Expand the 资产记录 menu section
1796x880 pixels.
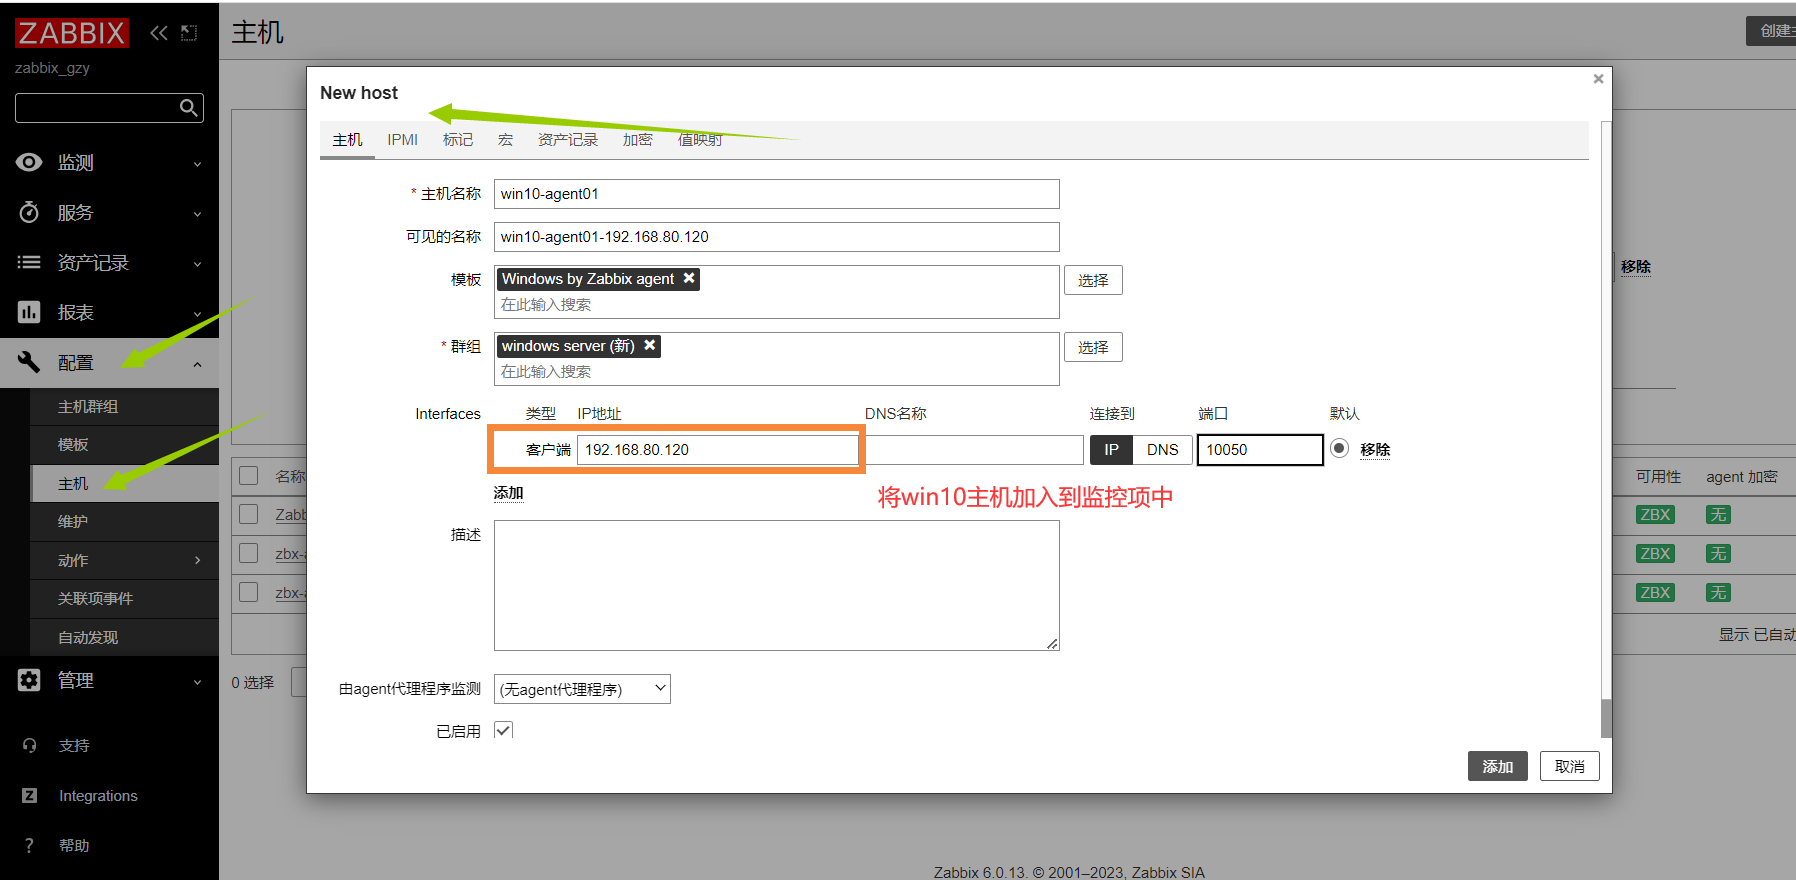pyautogui.click(x=197, y=264)
